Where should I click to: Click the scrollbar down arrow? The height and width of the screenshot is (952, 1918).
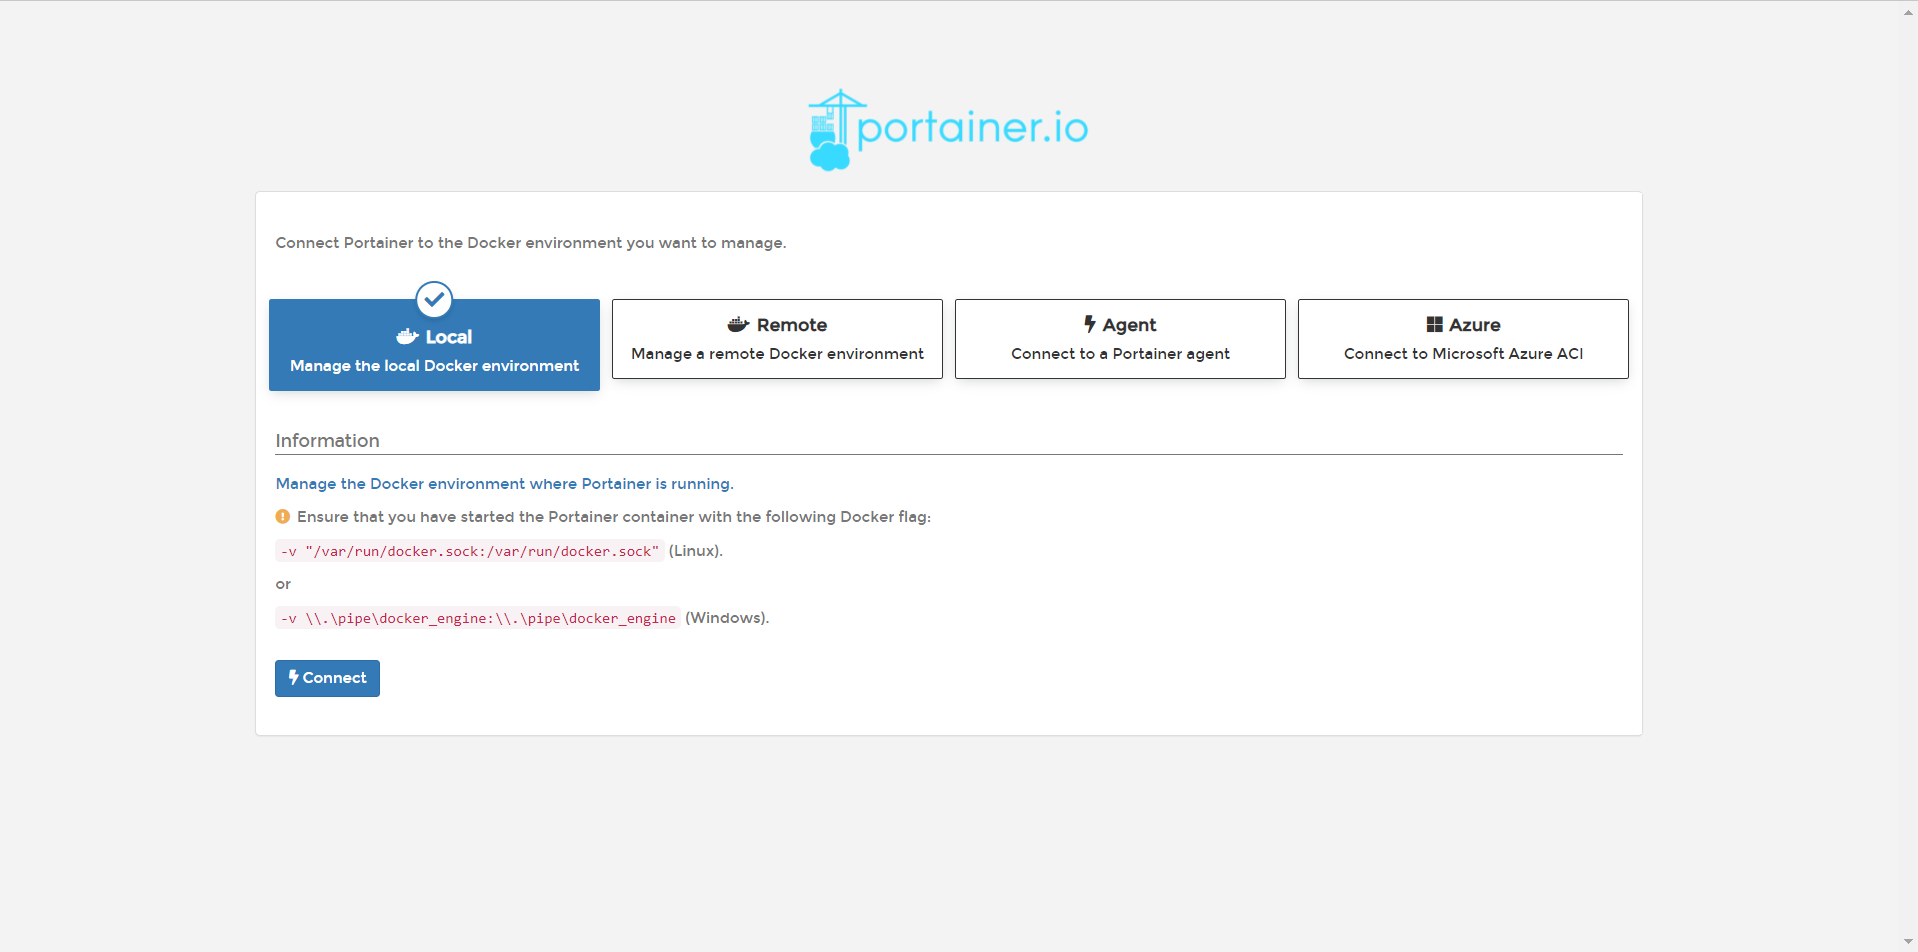pos(1908,941)
